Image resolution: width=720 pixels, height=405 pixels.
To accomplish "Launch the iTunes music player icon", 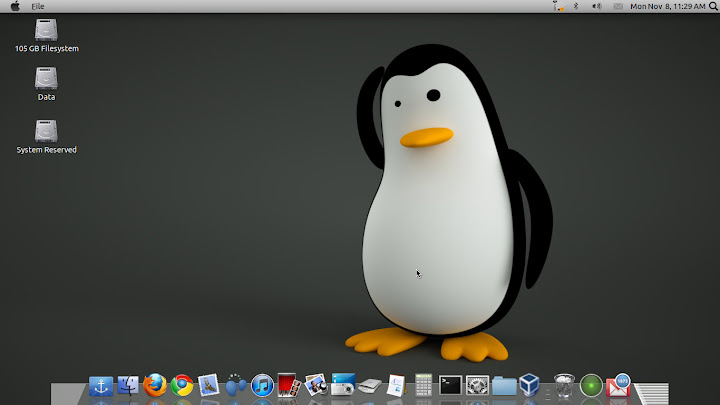I will click(262, 385).
